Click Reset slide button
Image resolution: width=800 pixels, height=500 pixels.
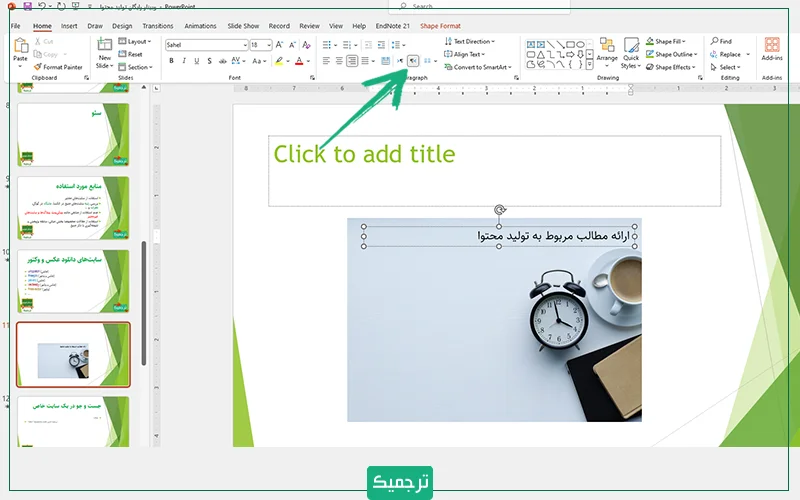(131, 54)
